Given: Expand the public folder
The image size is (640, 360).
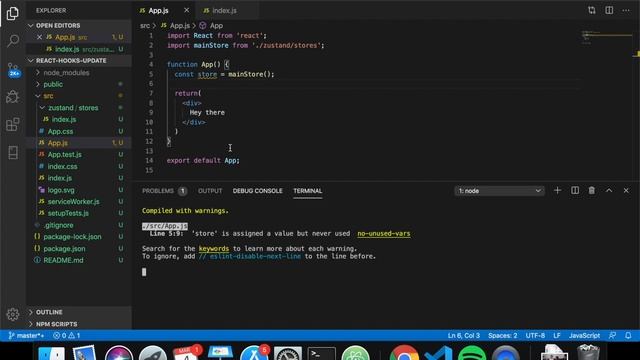Looking at the screenshot, I should point(53,84).
